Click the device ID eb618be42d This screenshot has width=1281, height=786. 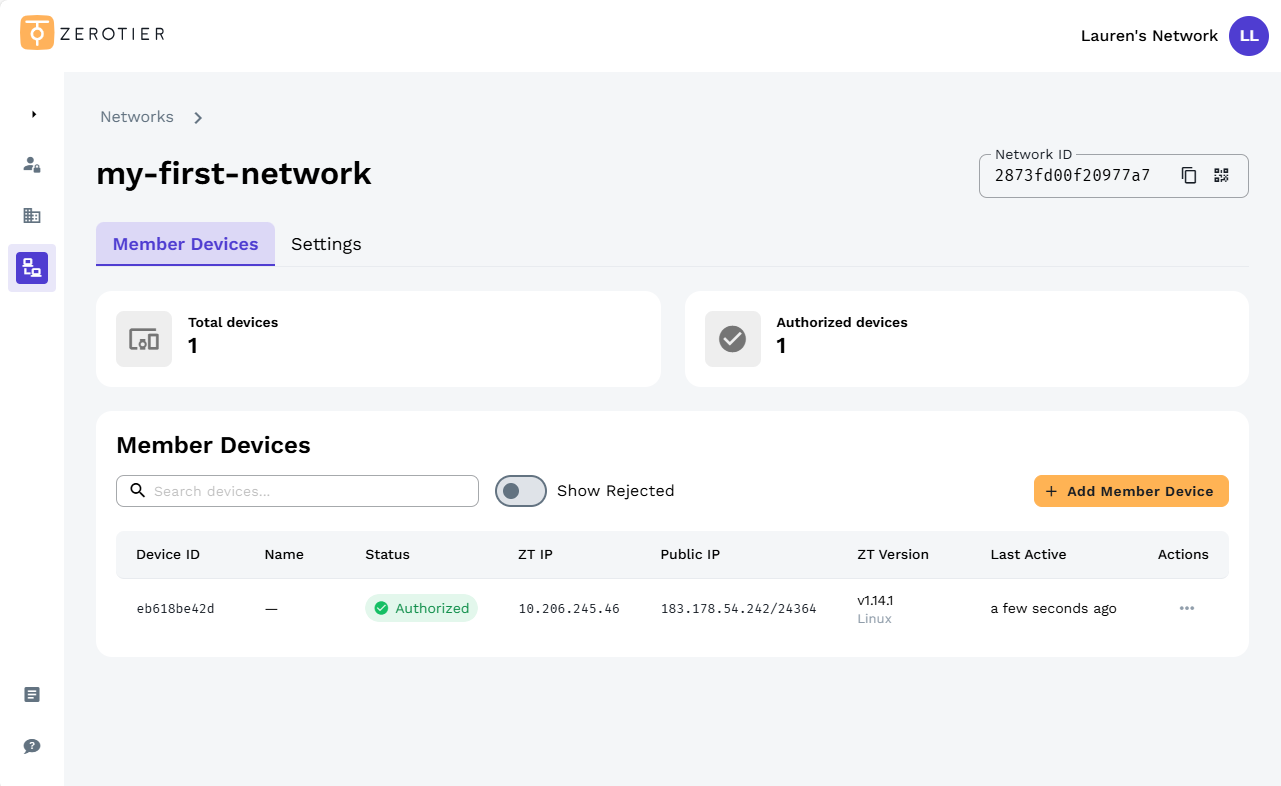click(x=175, y=609)
